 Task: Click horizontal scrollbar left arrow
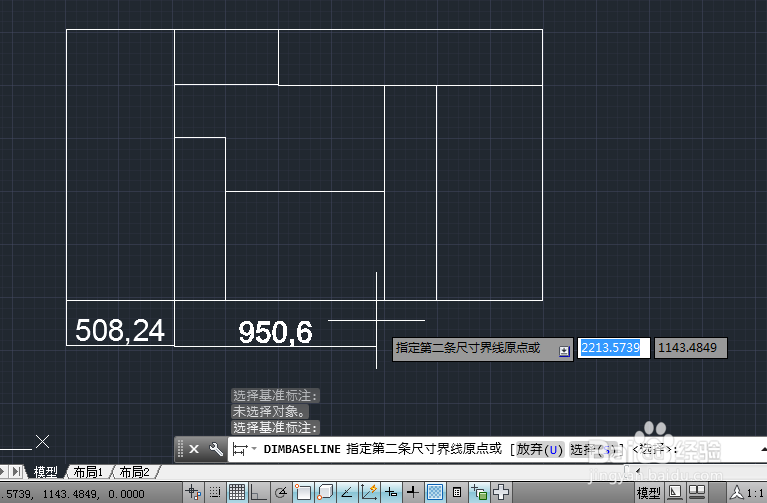coord(638,472)
